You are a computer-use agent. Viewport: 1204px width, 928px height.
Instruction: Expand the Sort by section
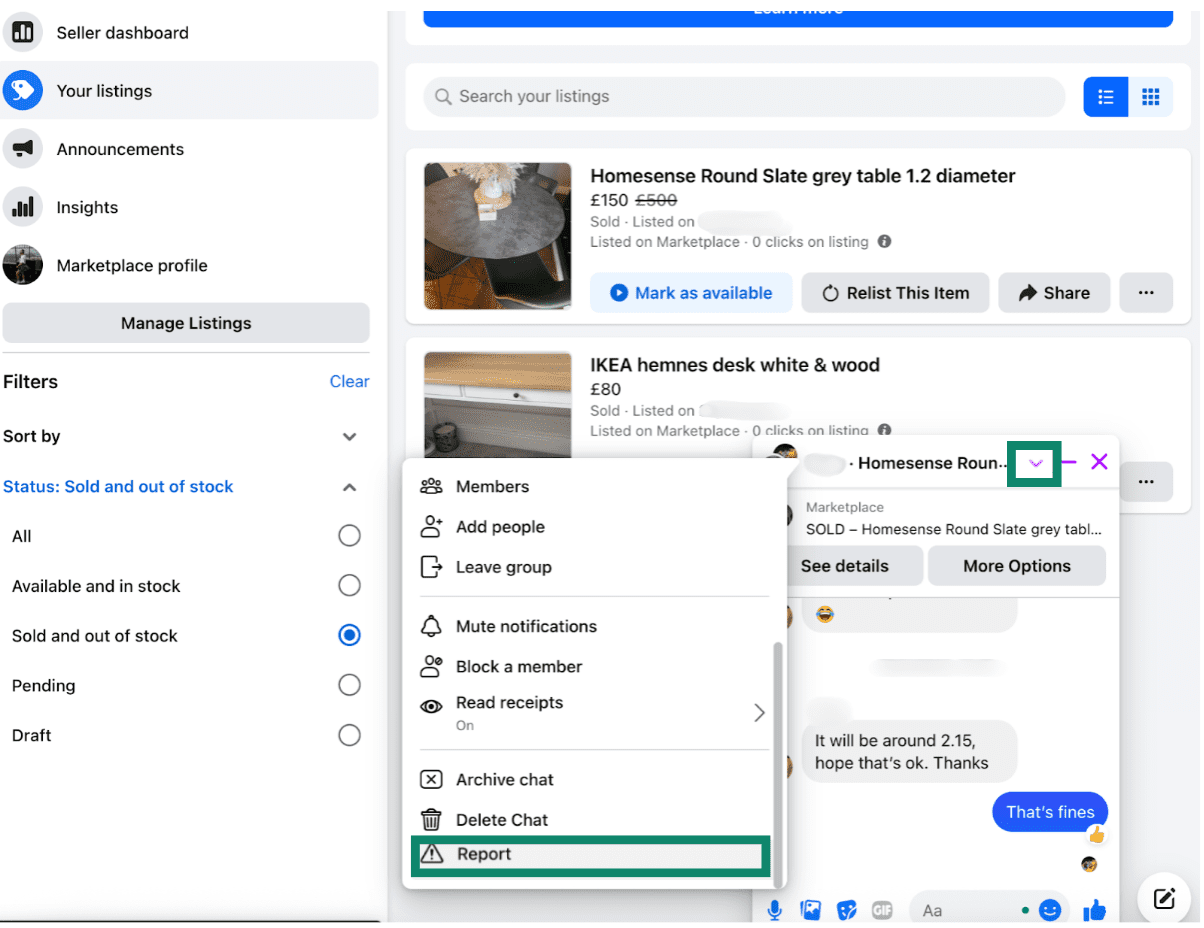(349, 437)
